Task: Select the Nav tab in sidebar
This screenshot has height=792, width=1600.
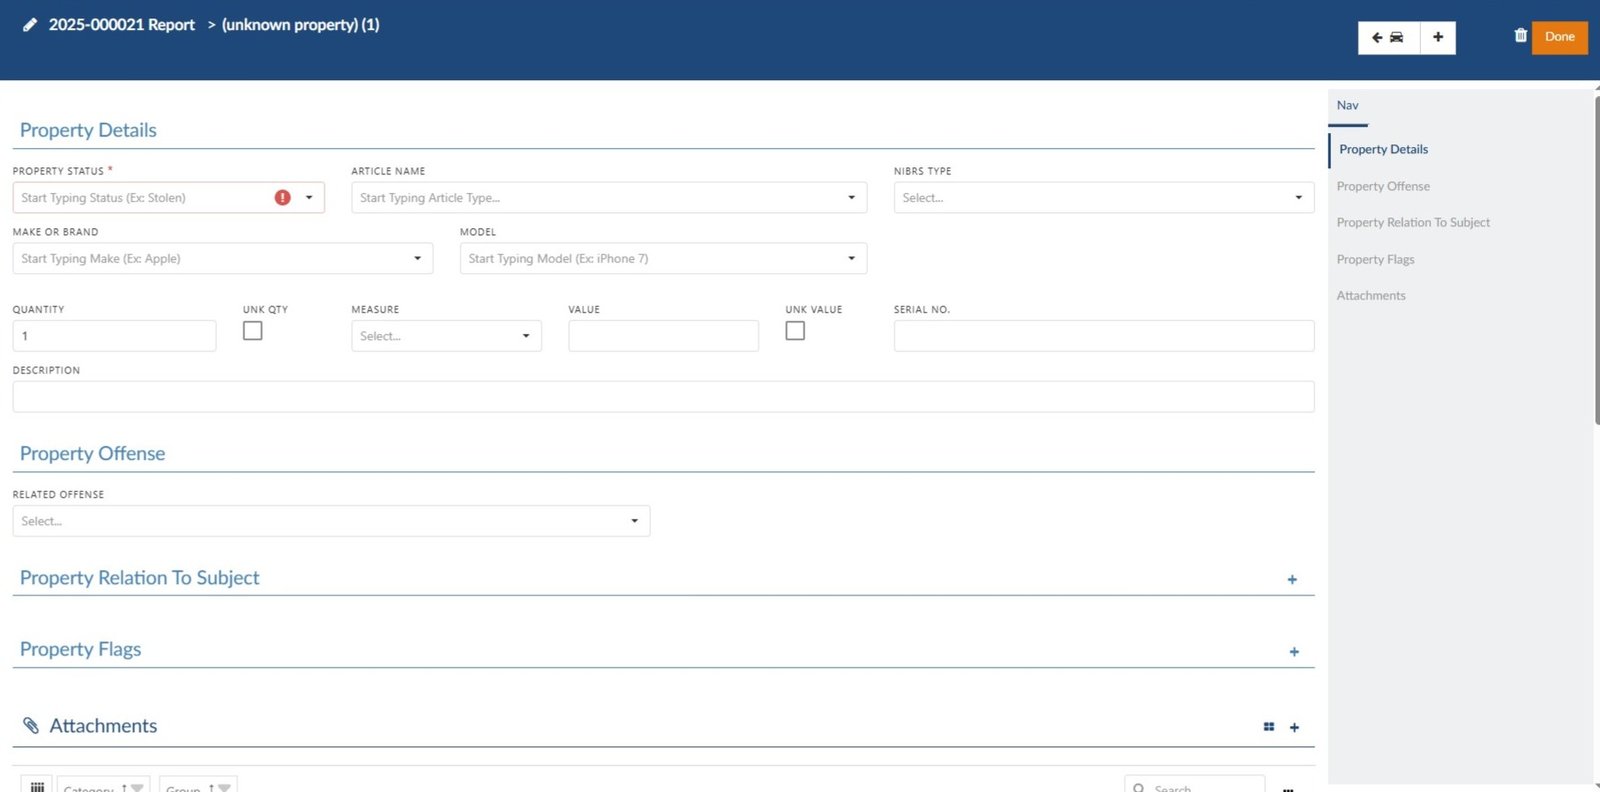Action: point(1348,106)
